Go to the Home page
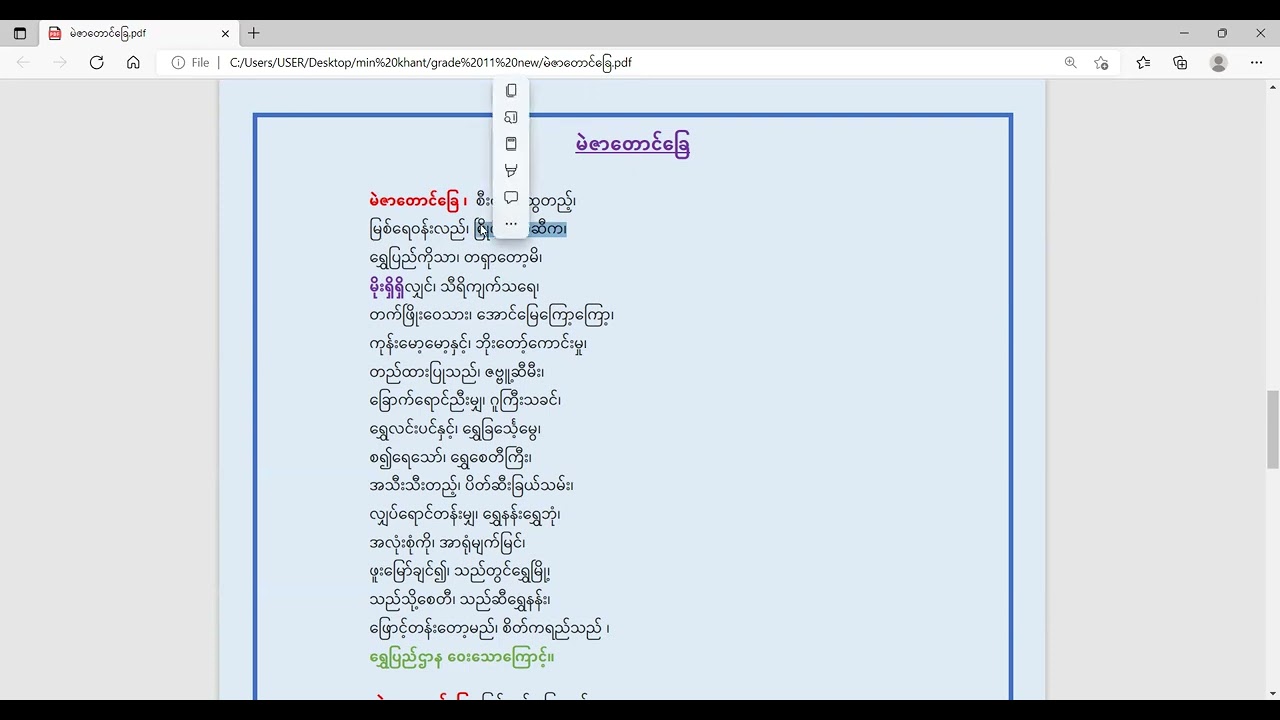Viewport: 1280px width, 720px height. point(133,62)
